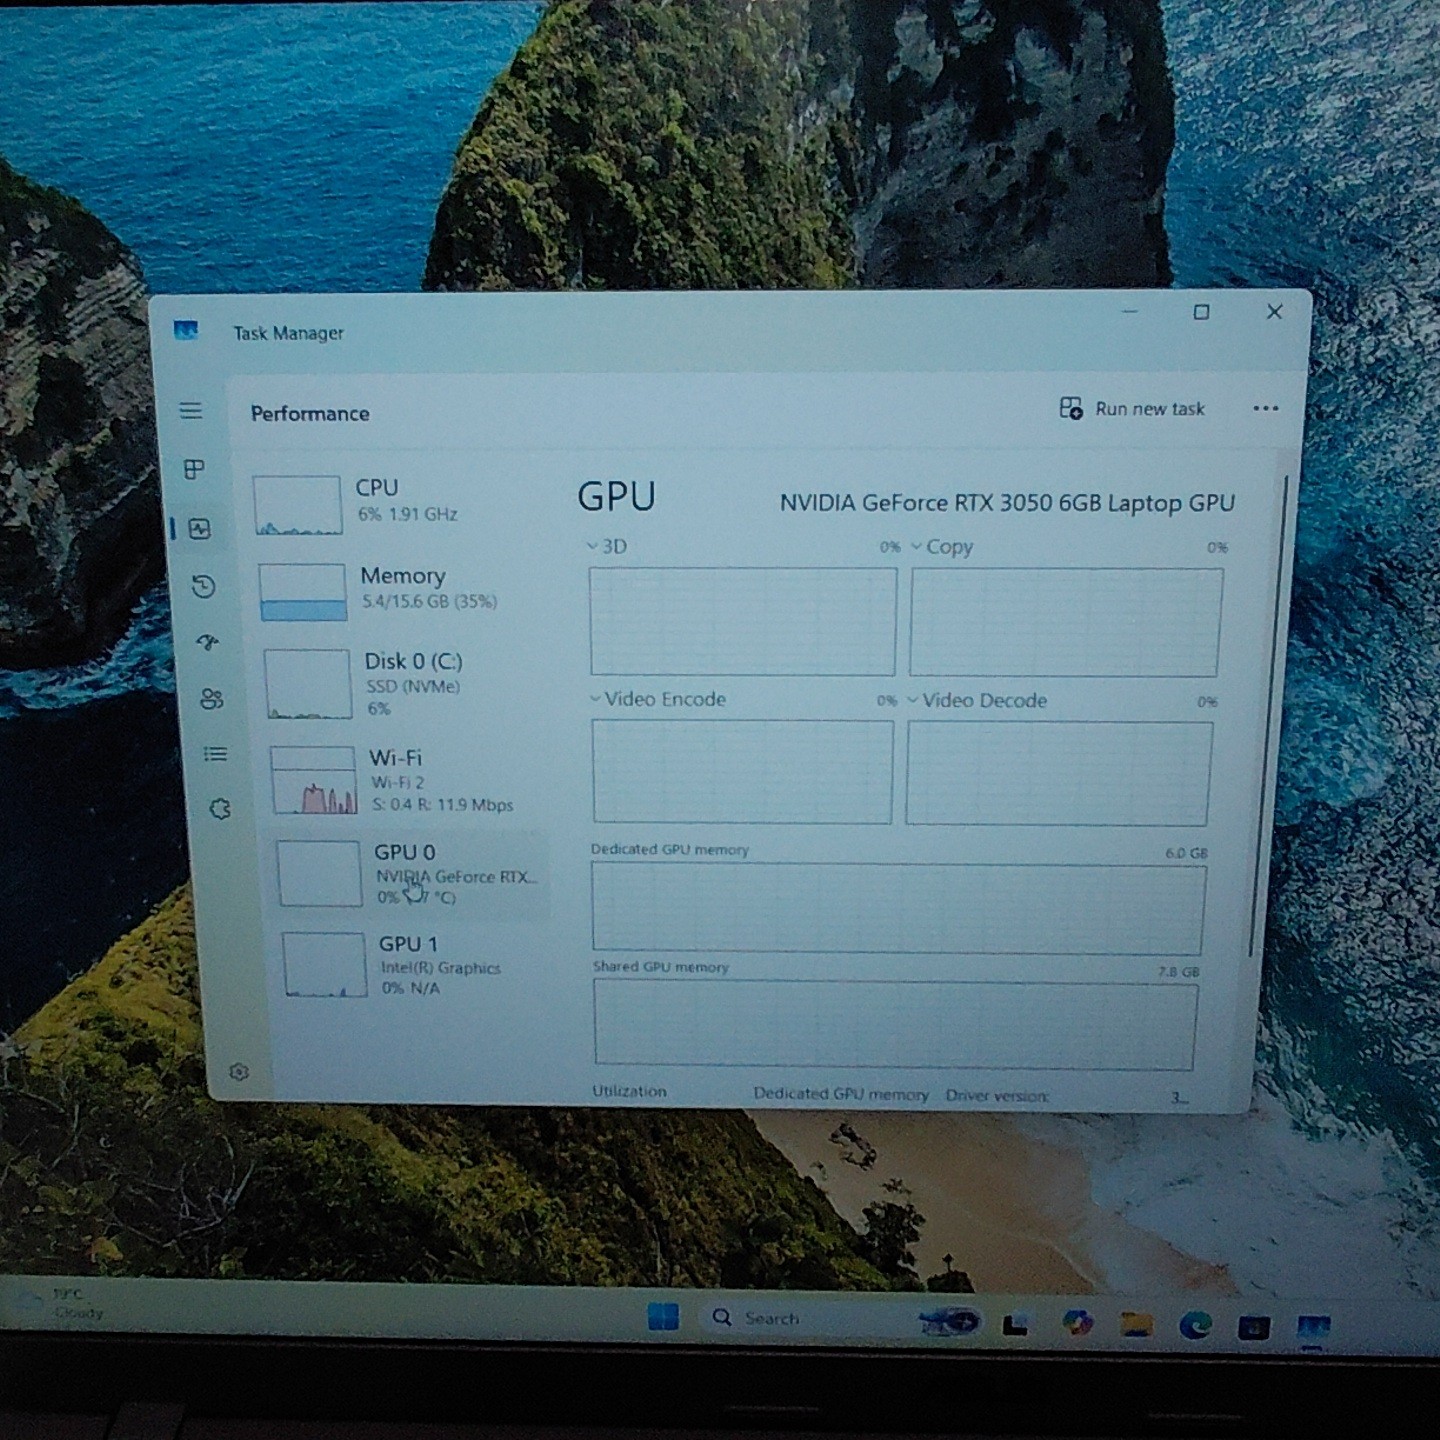The height and width of the screenshot is (1440, 1440).
Task: Open the Task Manager navigation hamburger menu
Action: pos(190,411)
